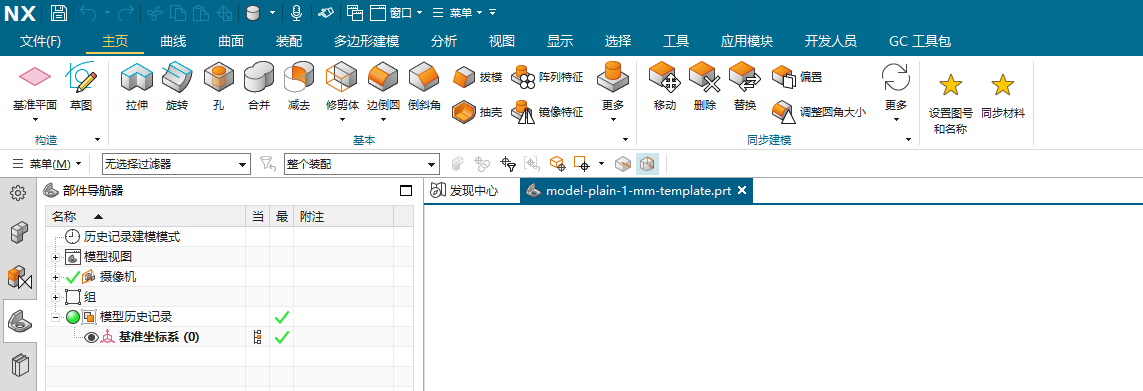Open the 镜像特征 mirror feature tool

(547, 112)
